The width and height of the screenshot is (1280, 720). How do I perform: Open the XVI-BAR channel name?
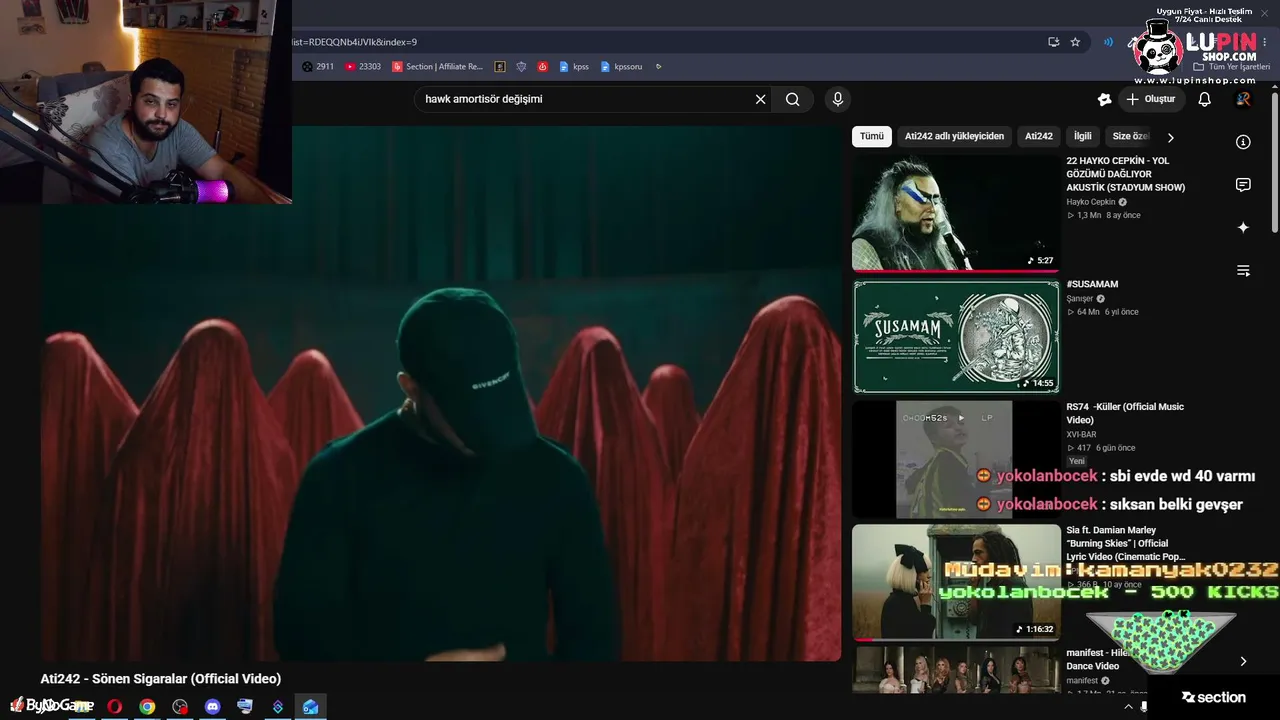pyautogui.click(x=1082, y=435)
